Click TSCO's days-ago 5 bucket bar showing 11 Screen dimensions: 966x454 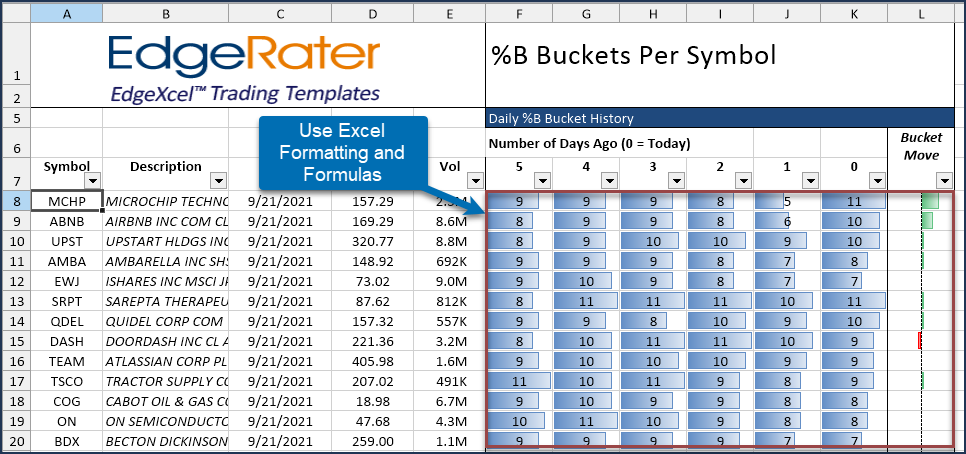(x=519, y=381)
